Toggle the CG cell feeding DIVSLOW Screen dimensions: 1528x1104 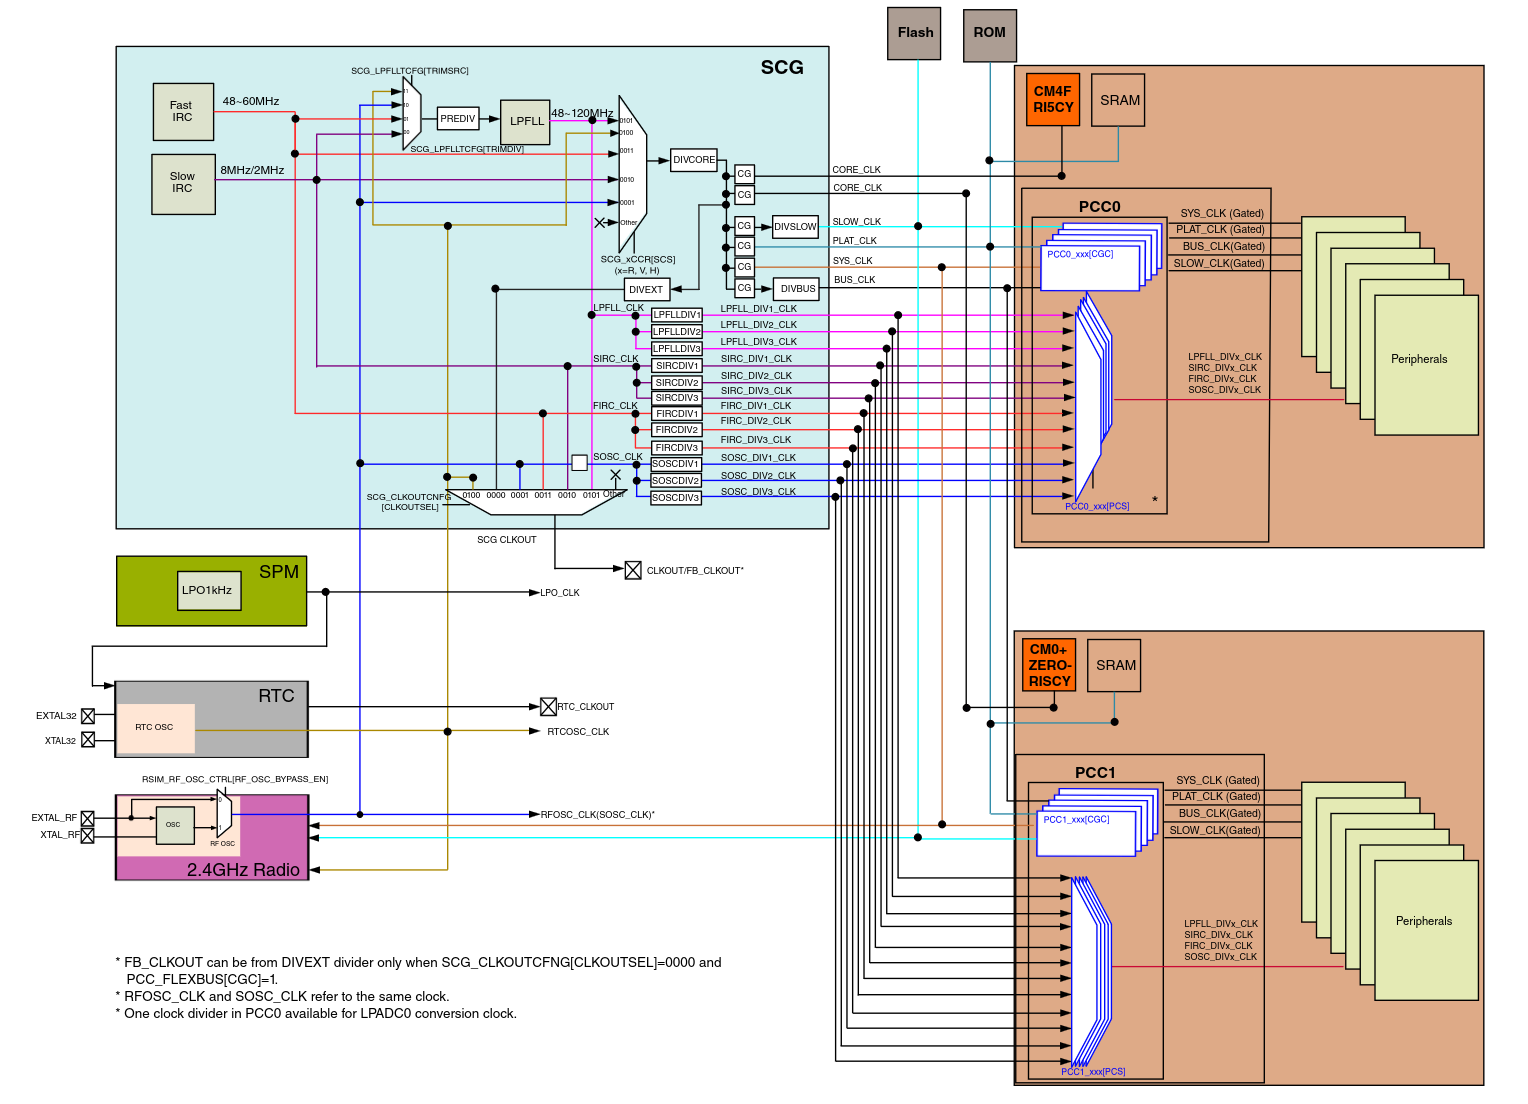[744, 227]
